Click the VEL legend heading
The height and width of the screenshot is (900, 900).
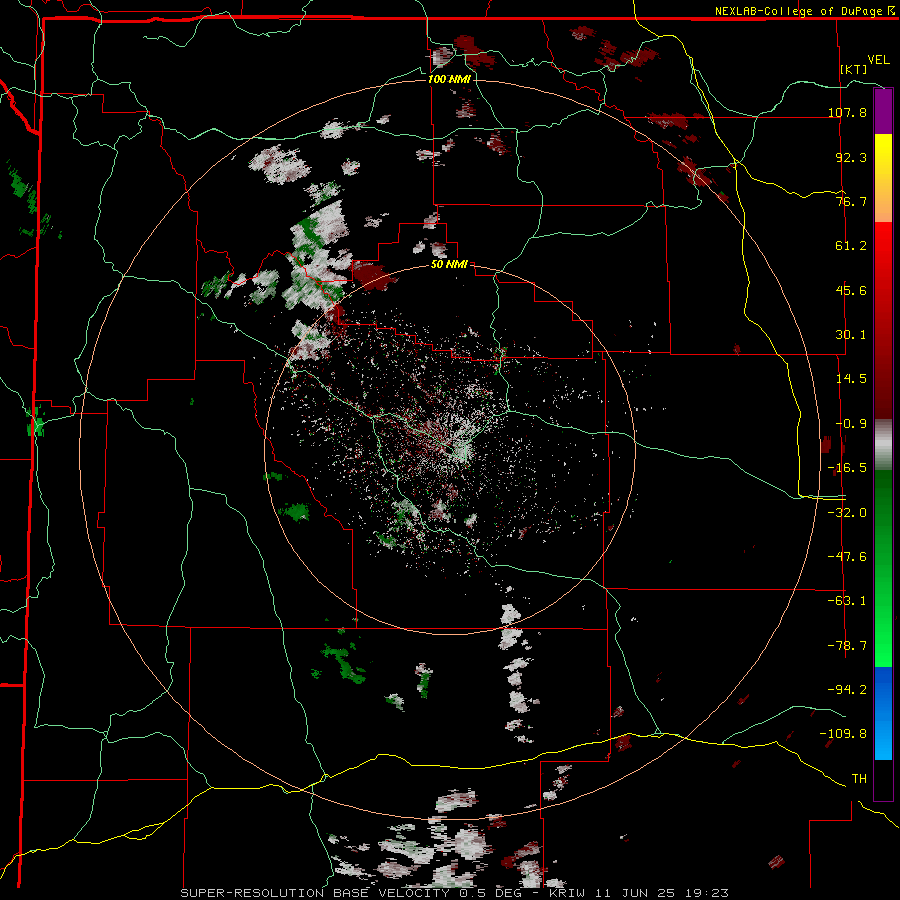point(878,60)
